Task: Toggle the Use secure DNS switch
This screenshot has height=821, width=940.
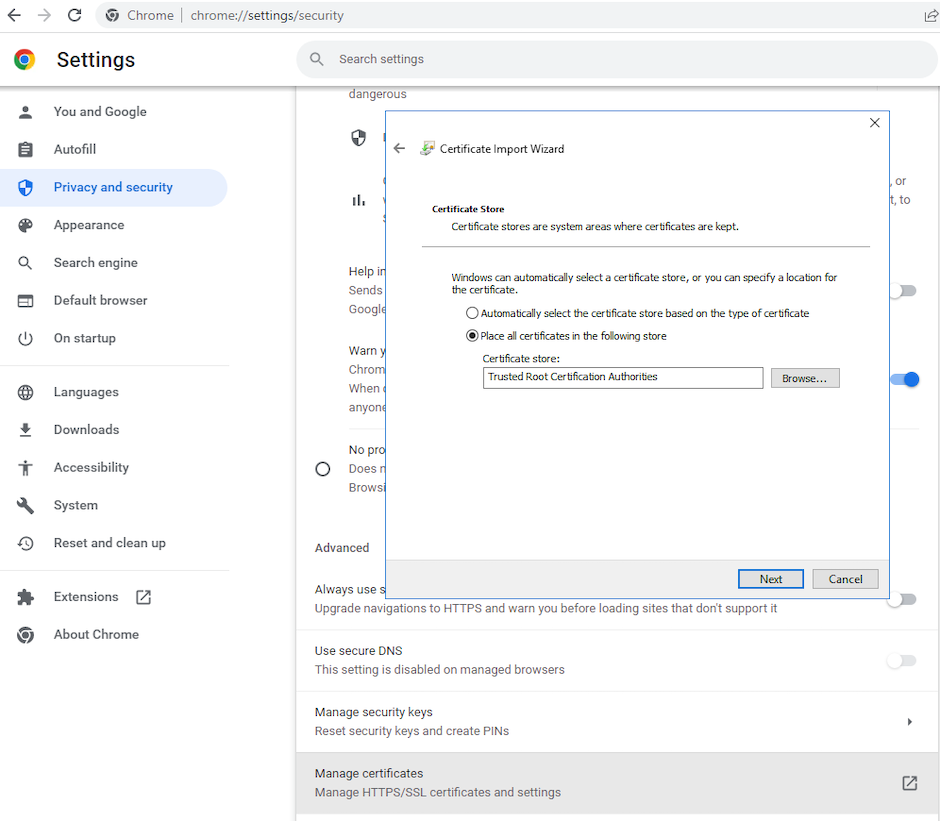Action: (x=902, y=661)
